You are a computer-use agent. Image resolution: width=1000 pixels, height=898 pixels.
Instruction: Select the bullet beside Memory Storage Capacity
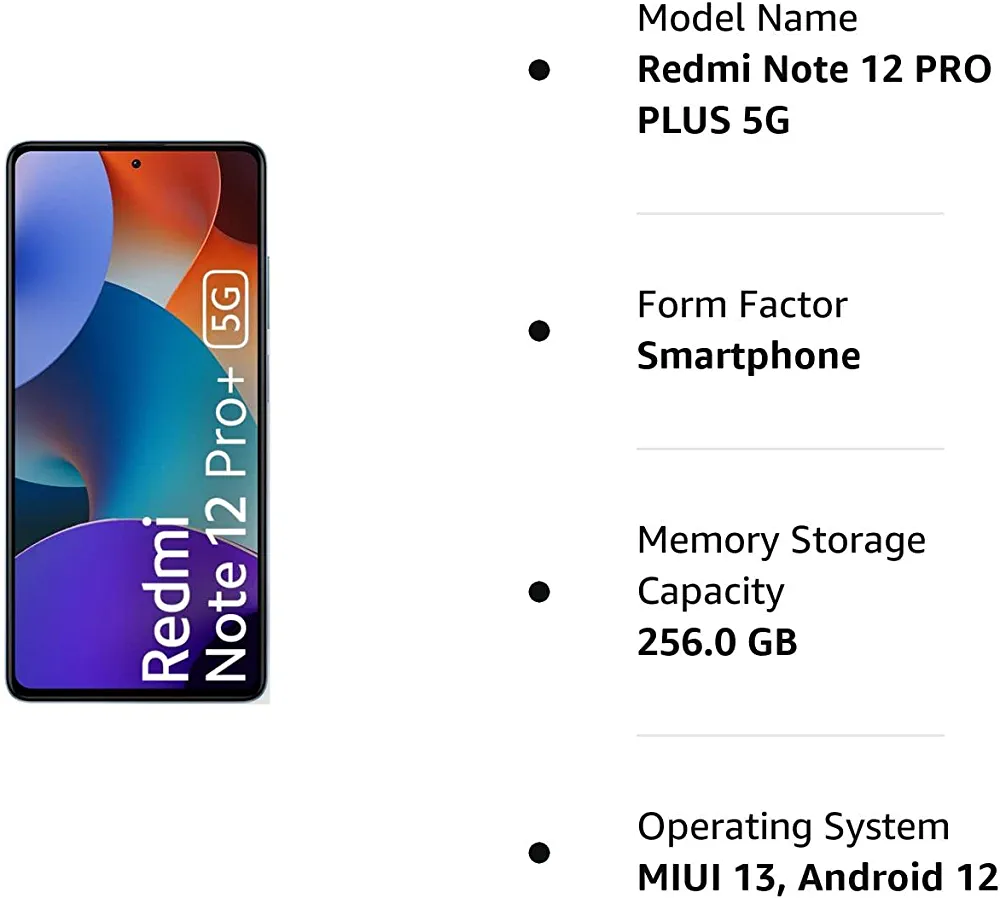pos(540,591)
